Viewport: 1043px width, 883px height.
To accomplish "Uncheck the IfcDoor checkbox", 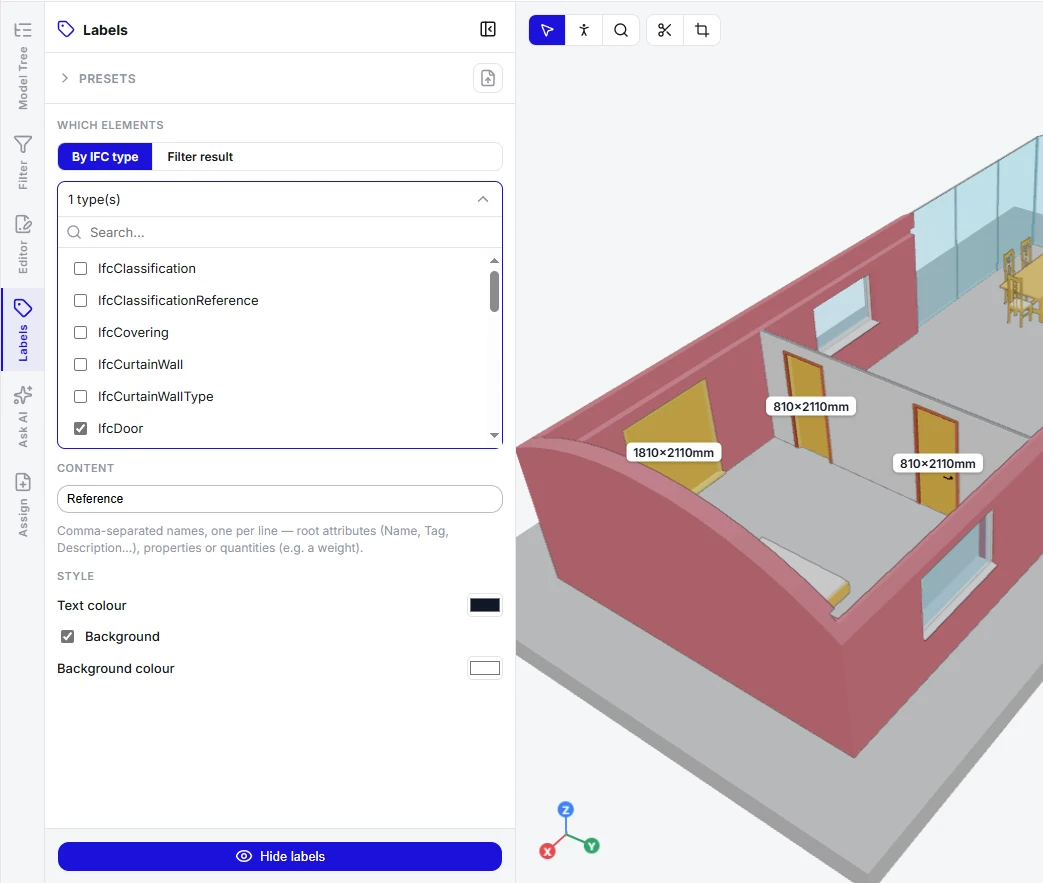I will point(80,428).
